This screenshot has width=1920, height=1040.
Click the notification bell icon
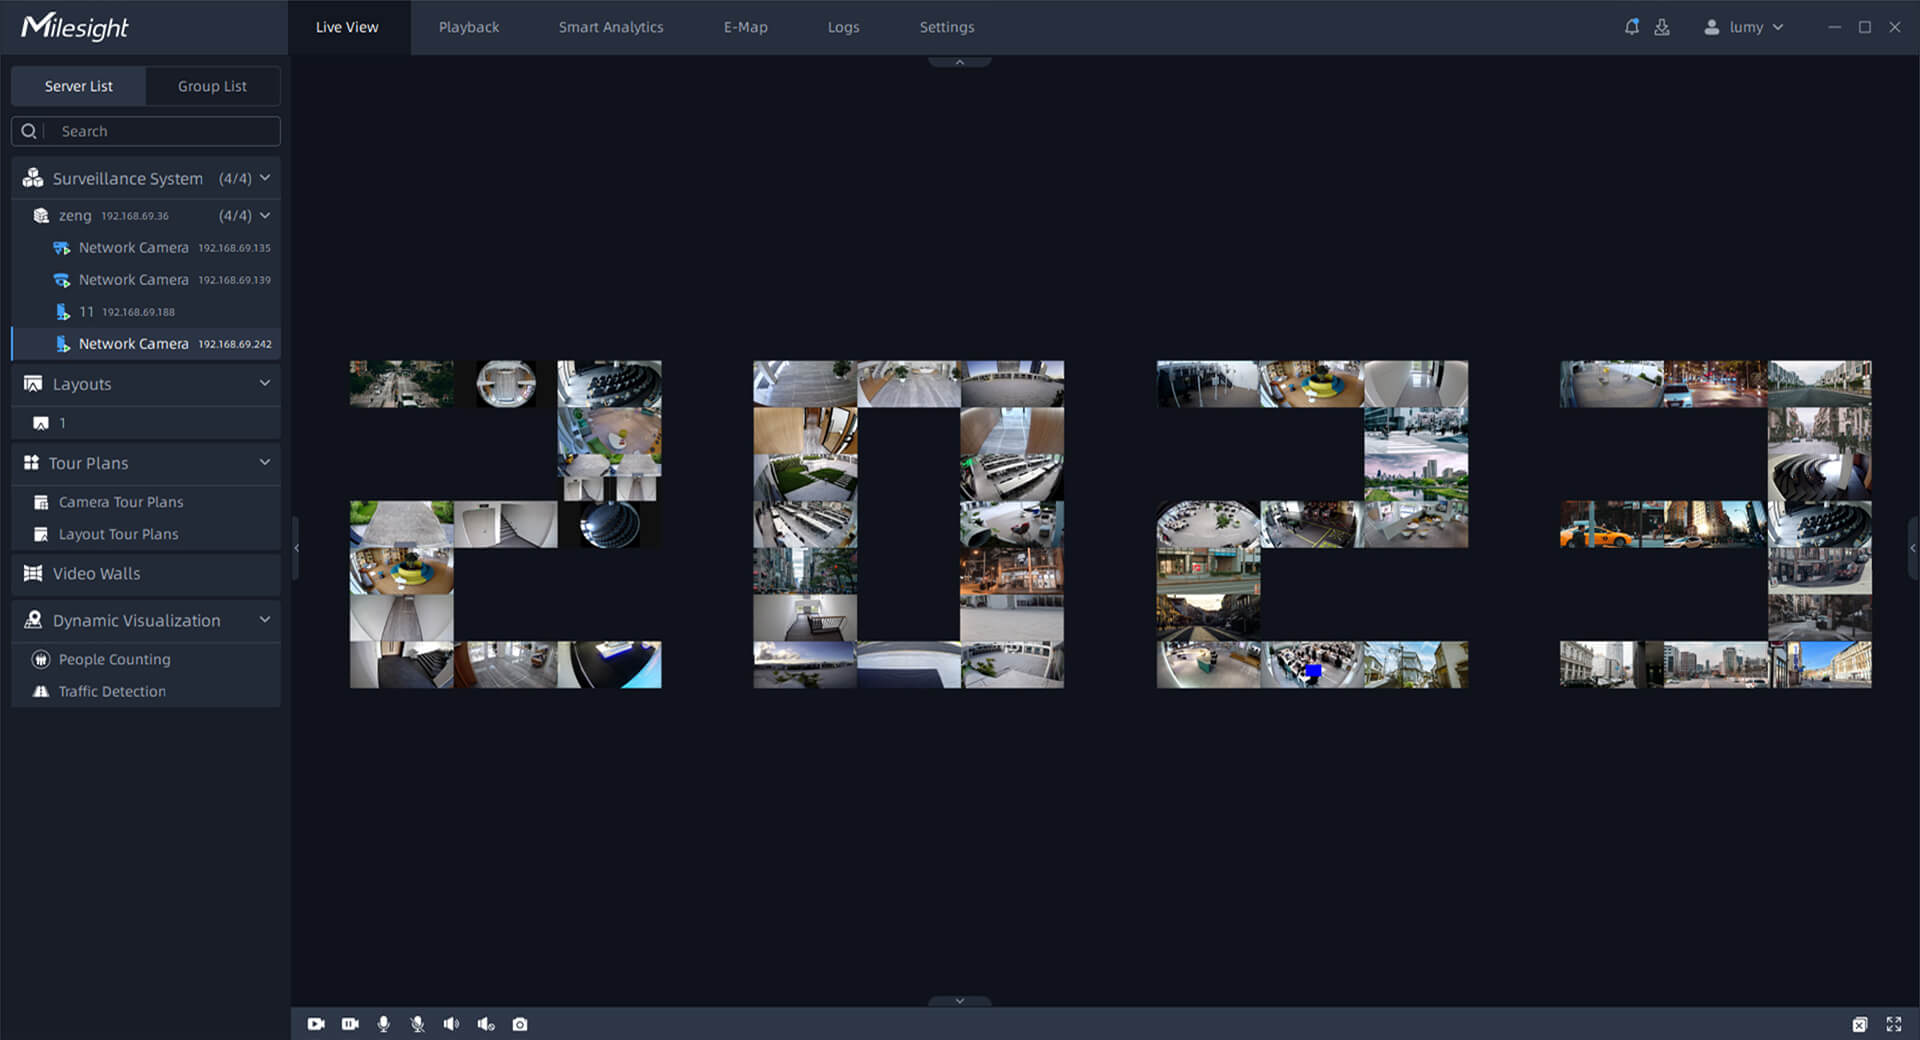pyautogui.click(x=1631, y=27)
